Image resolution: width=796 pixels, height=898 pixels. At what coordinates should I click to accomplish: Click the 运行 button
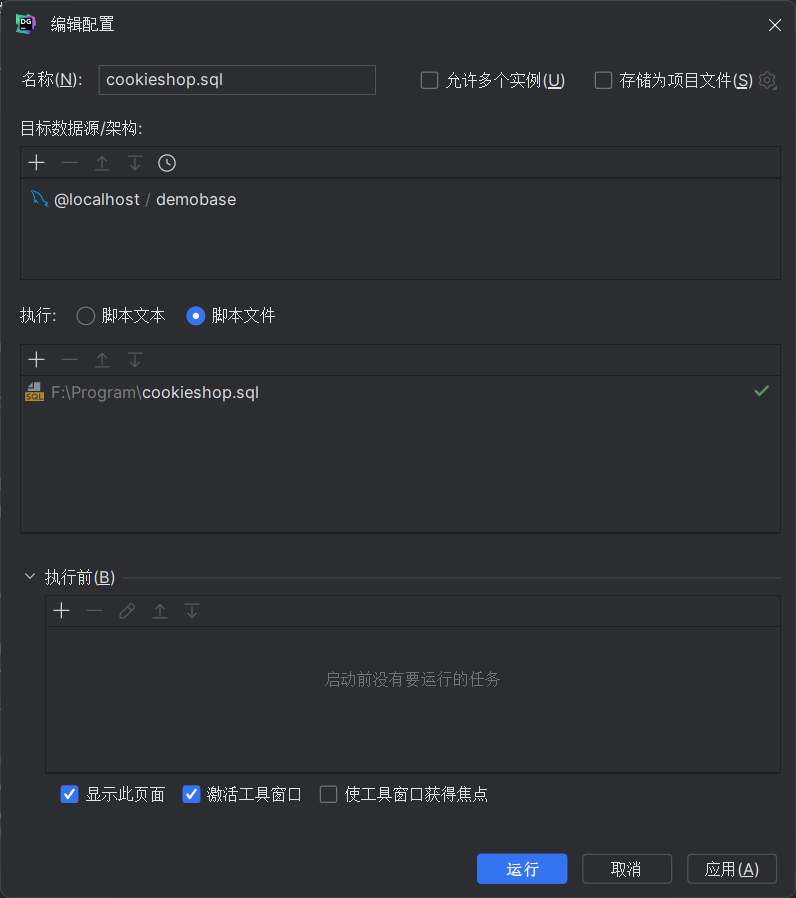pyautogui.click(x=521, y=868)
